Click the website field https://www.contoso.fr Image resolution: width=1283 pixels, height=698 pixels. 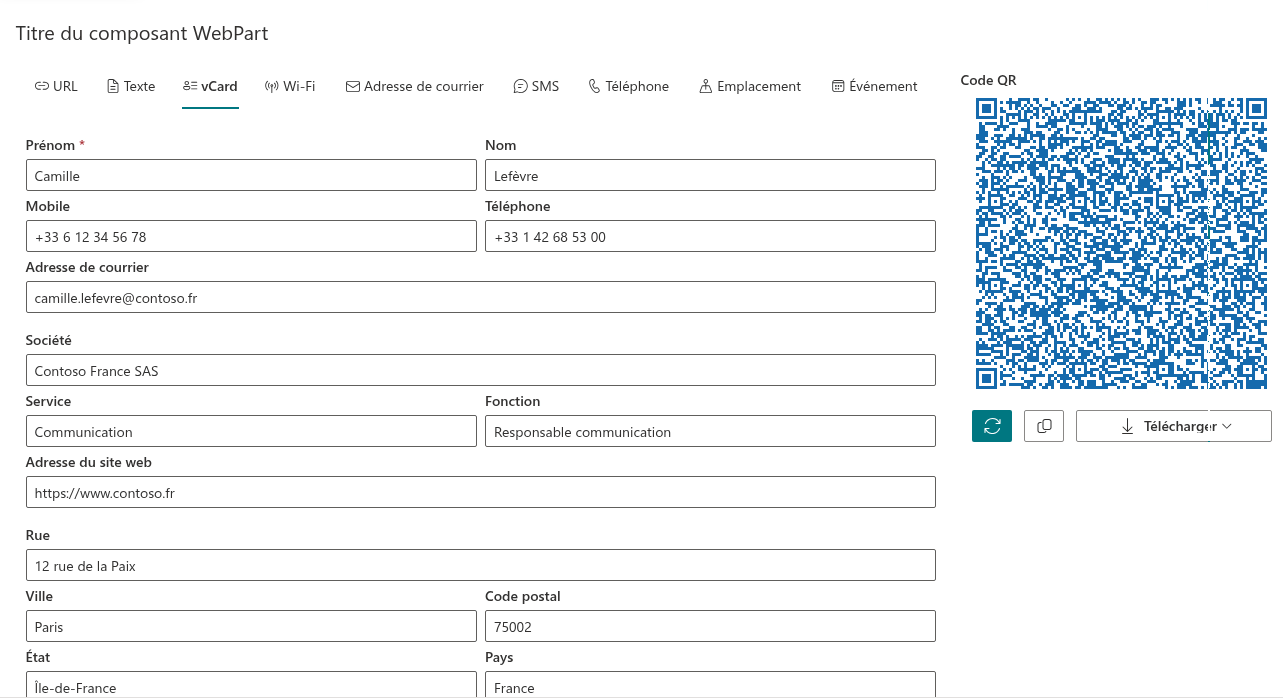click(481, 492)
